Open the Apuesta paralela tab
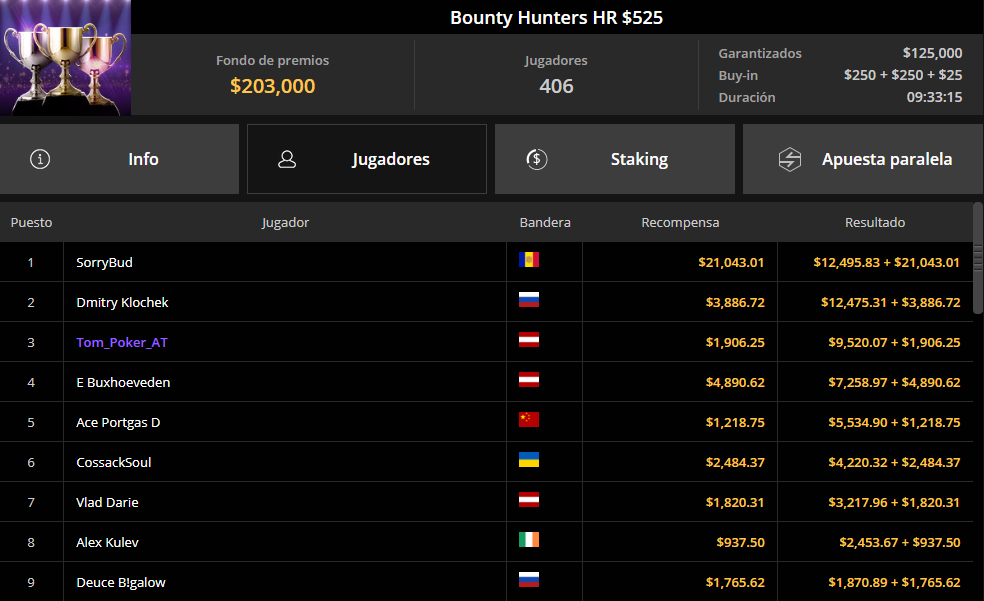The width and height of the screenshot is (984, 601). (864, 159)
